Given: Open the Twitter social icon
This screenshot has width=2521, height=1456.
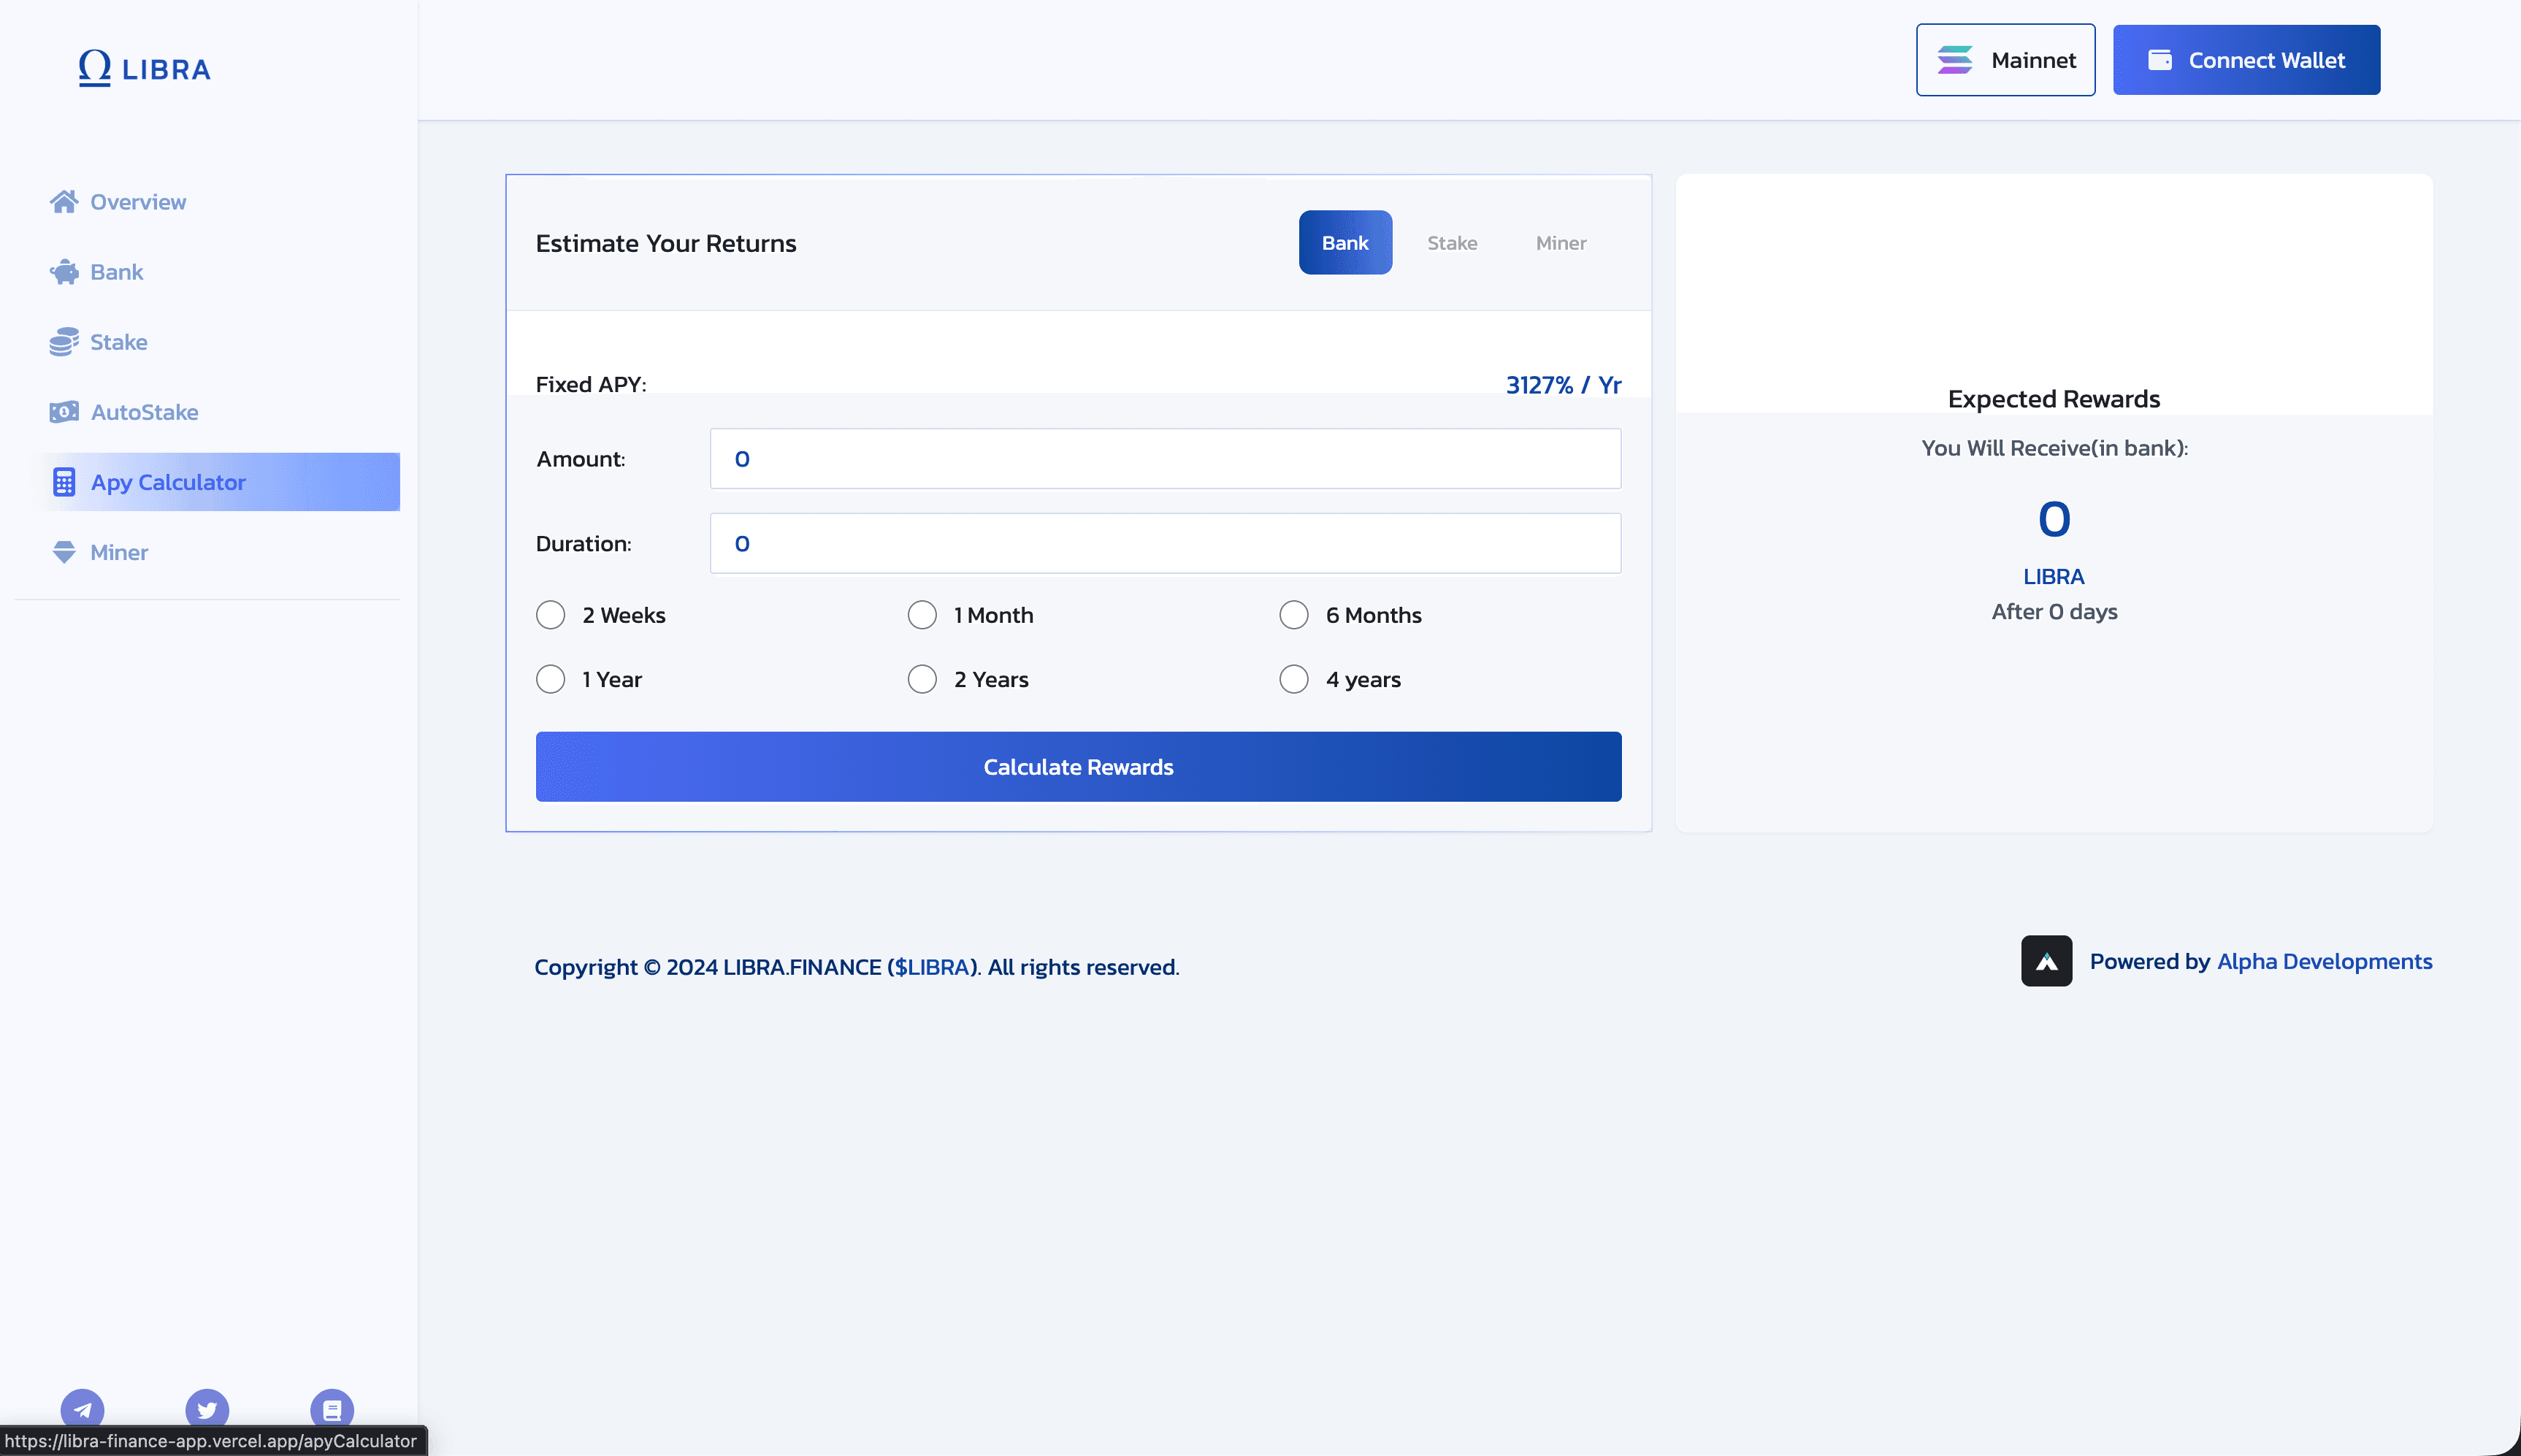Looking at the screenshot, I should click(207, 1409).
